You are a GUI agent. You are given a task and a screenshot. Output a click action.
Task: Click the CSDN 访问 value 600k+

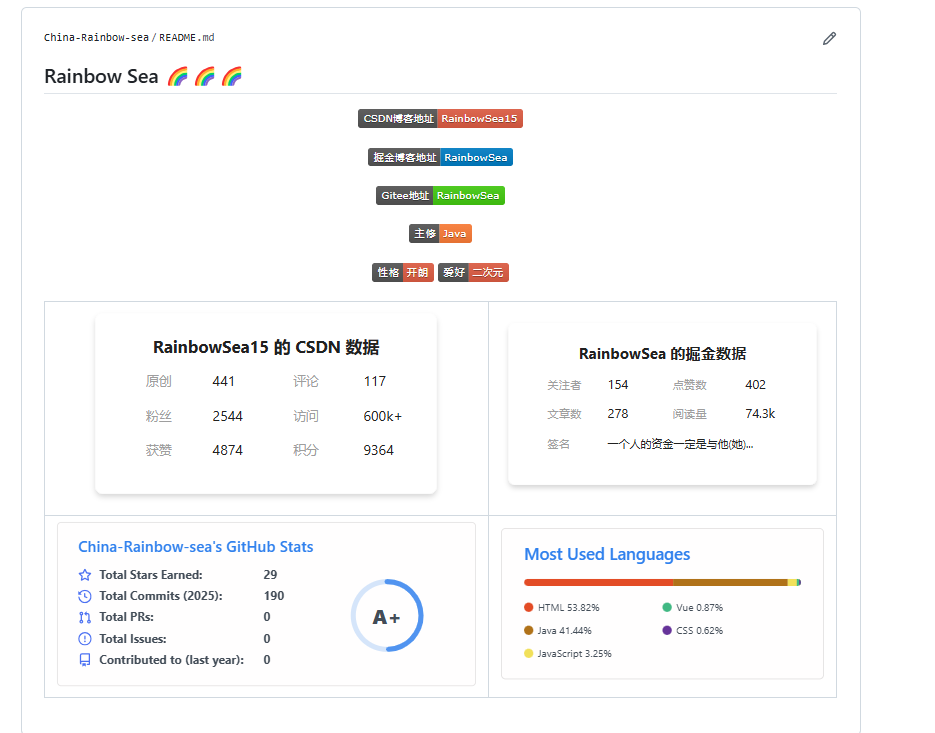pyautogui.click(x=383, y=416)
